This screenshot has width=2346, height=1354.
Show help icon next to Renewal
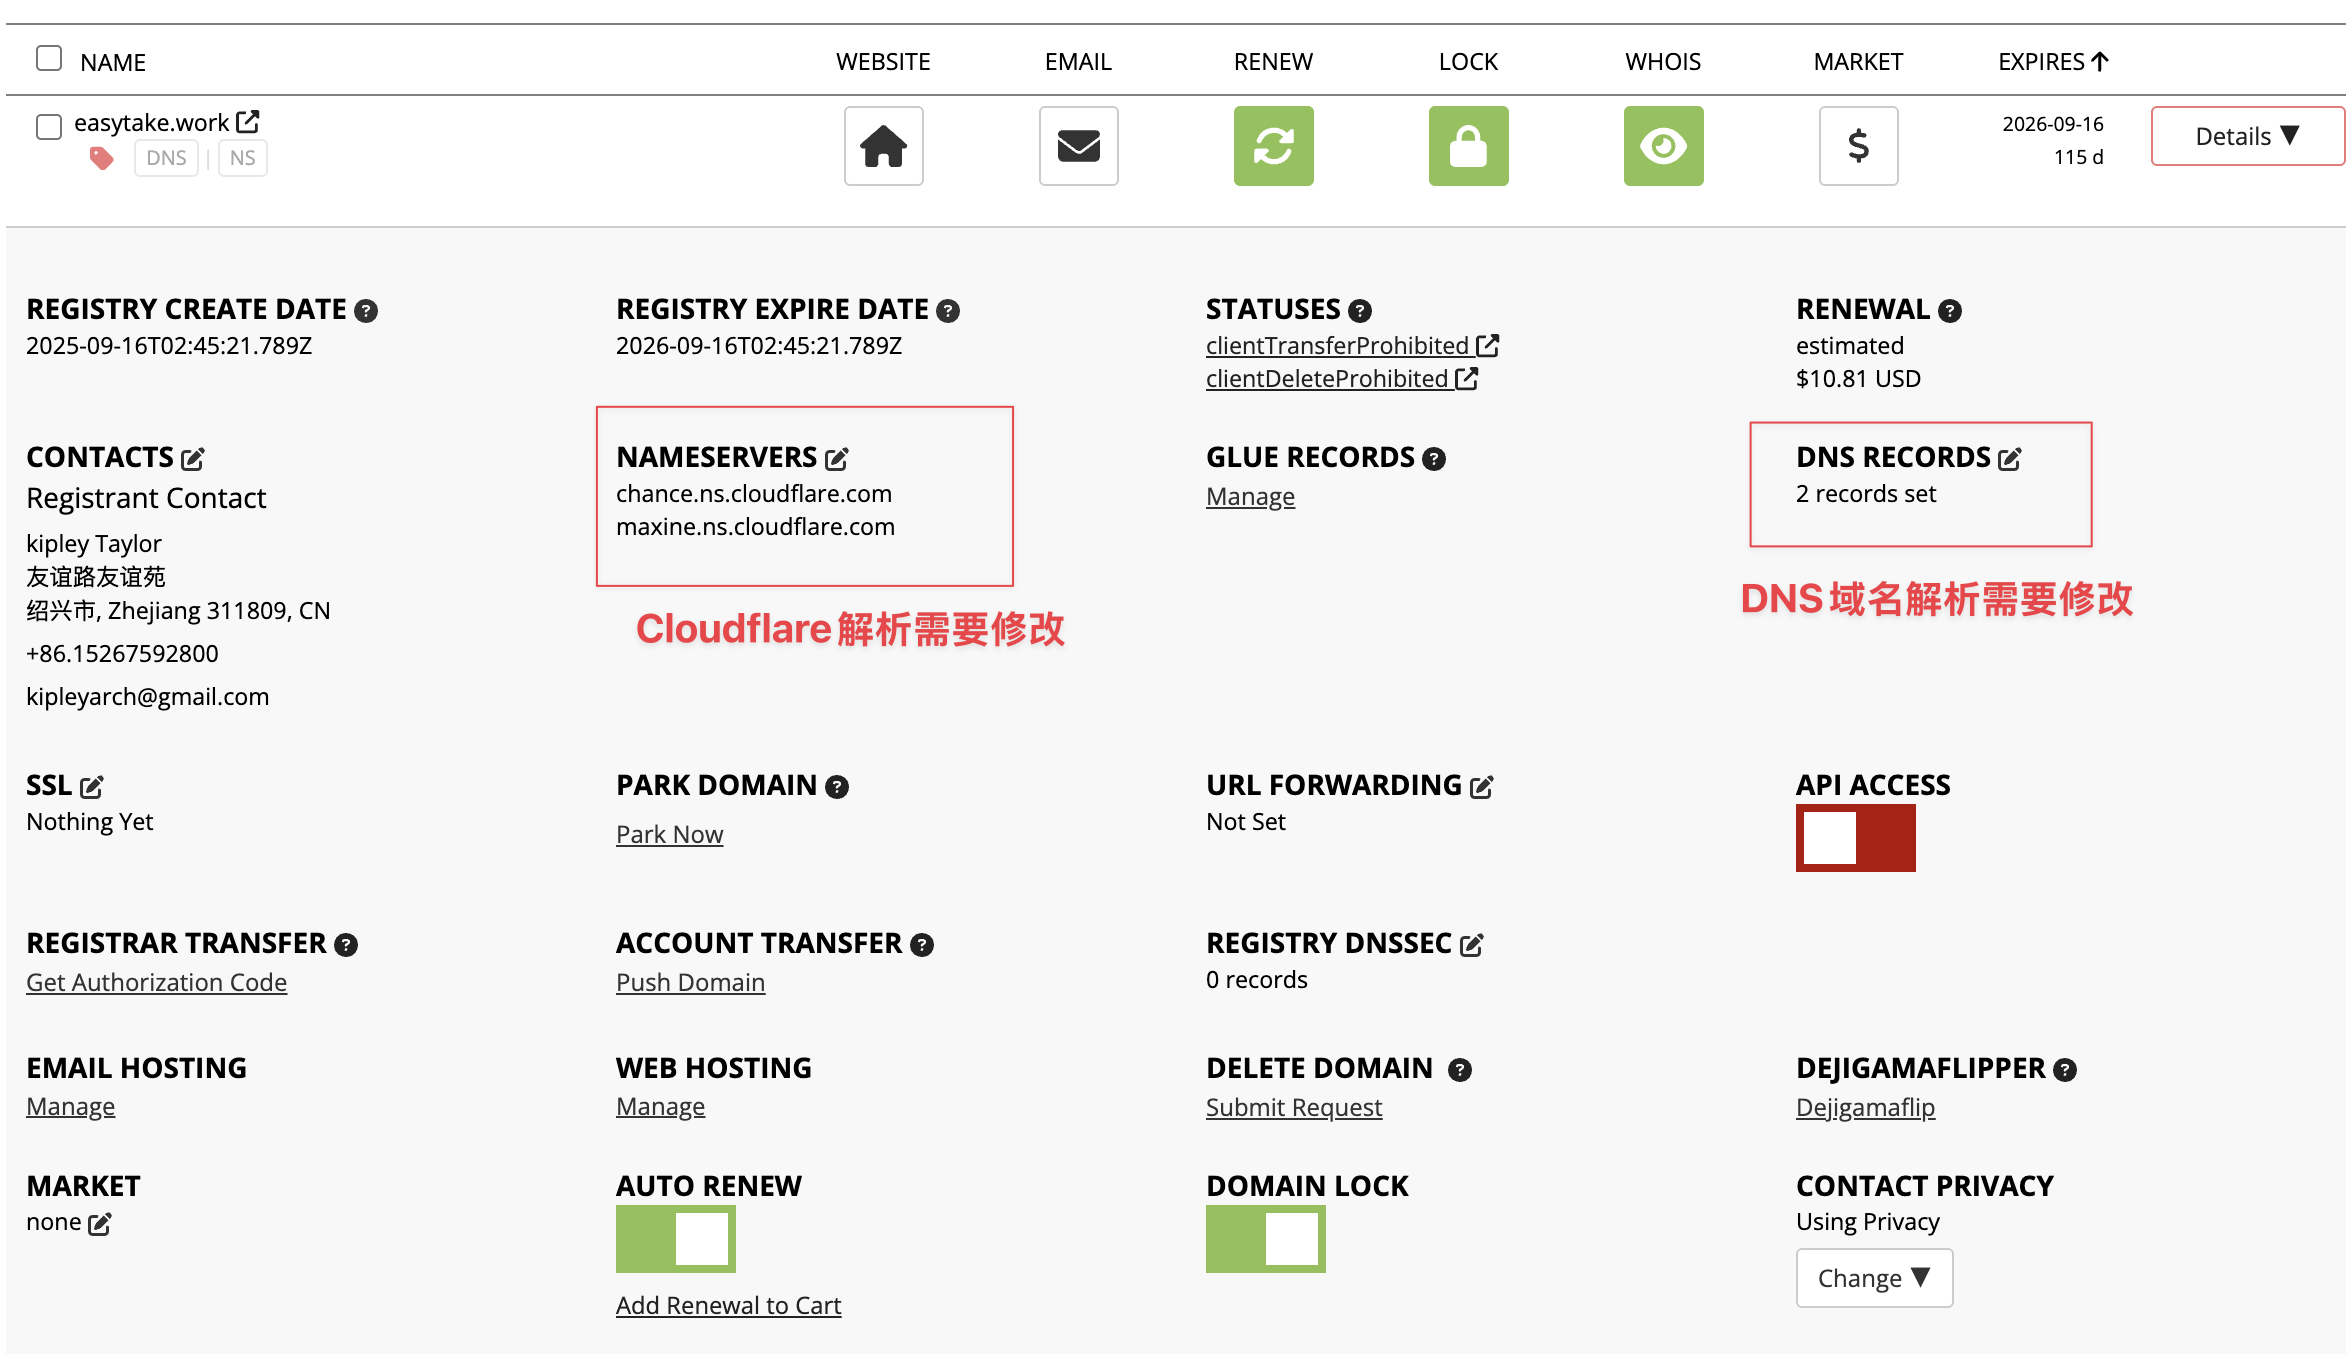tap(1949, 311)
